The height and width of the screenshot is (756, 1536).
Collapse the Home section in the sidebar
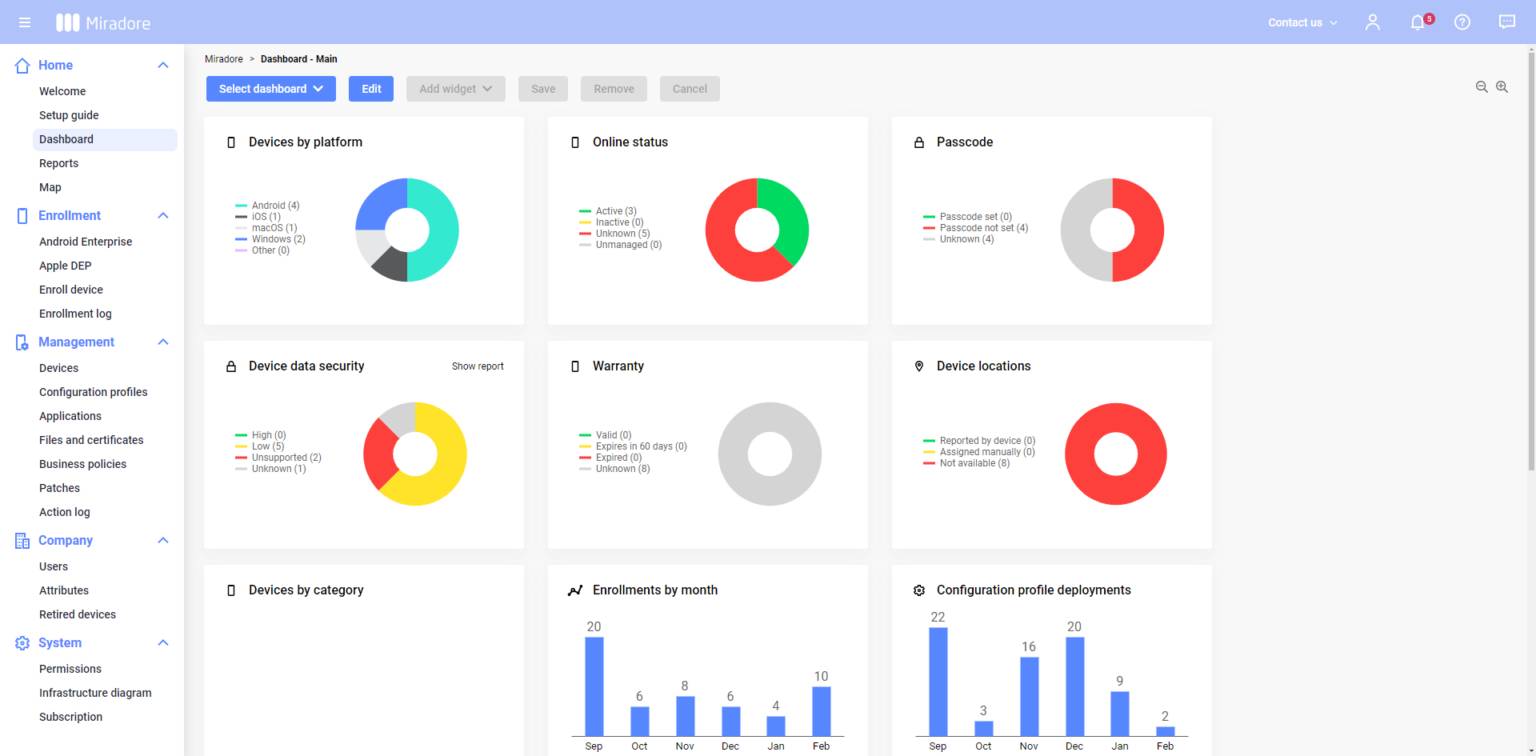pos(163,64)
